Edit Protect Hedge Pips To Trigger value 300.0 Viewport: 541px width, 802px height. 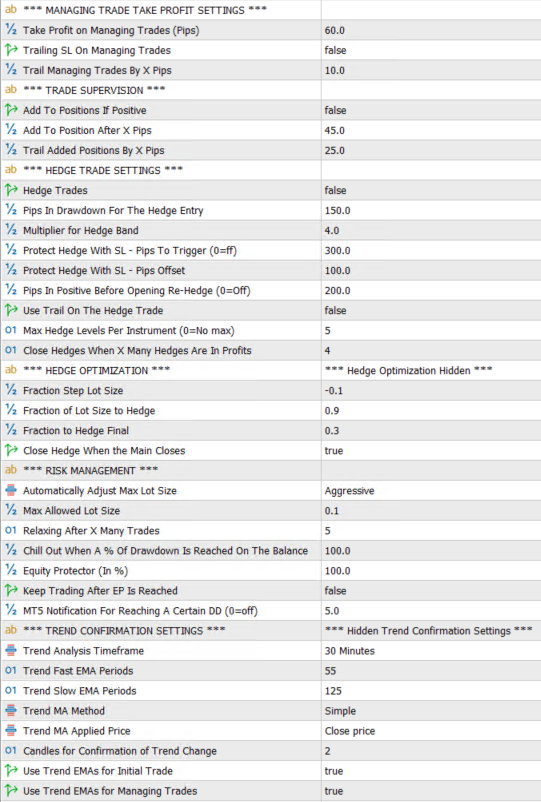(337, 250)
